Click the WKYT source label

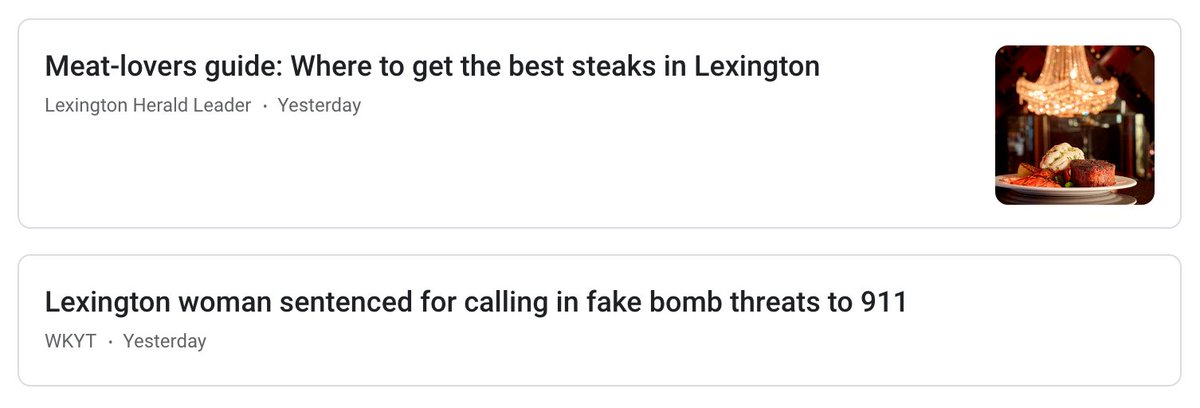tap(70, 341)
